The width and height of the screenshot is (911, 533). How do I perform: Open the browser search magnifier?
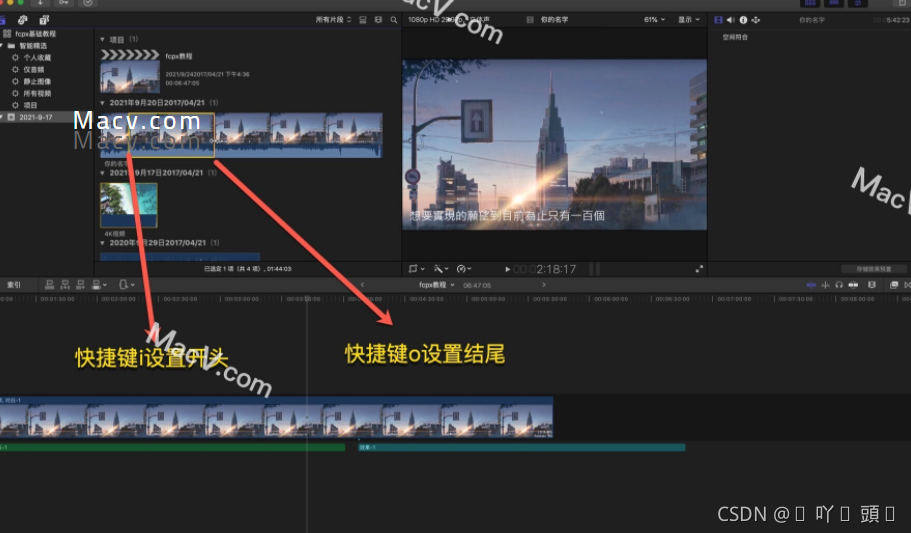pos(394,20)
